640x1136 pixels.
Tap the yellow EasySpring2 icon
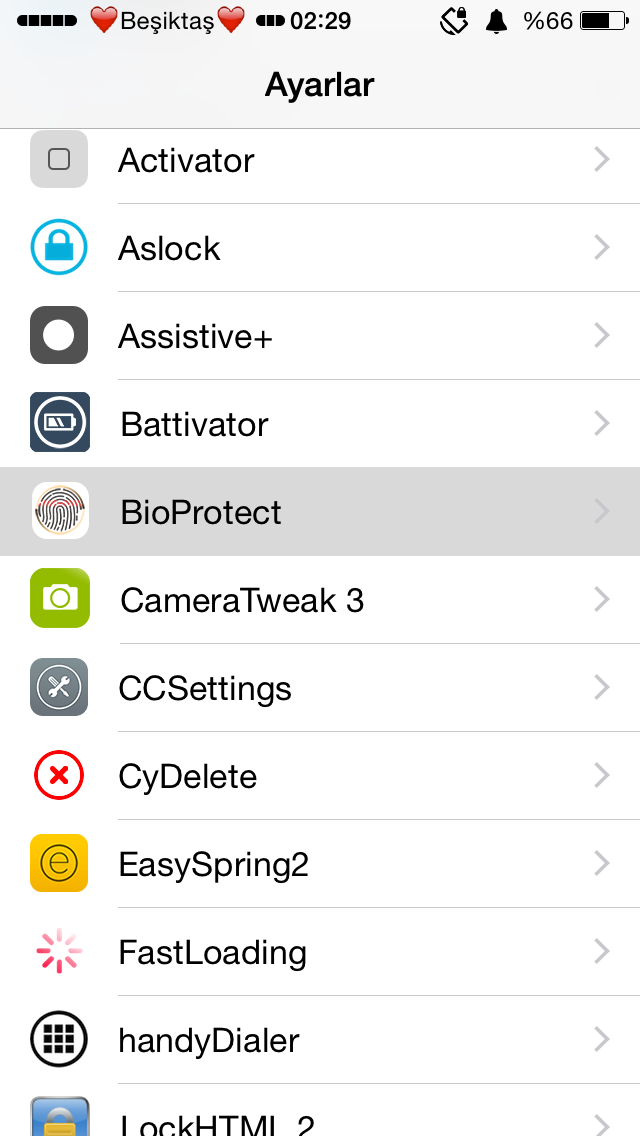tap(59, 863)
